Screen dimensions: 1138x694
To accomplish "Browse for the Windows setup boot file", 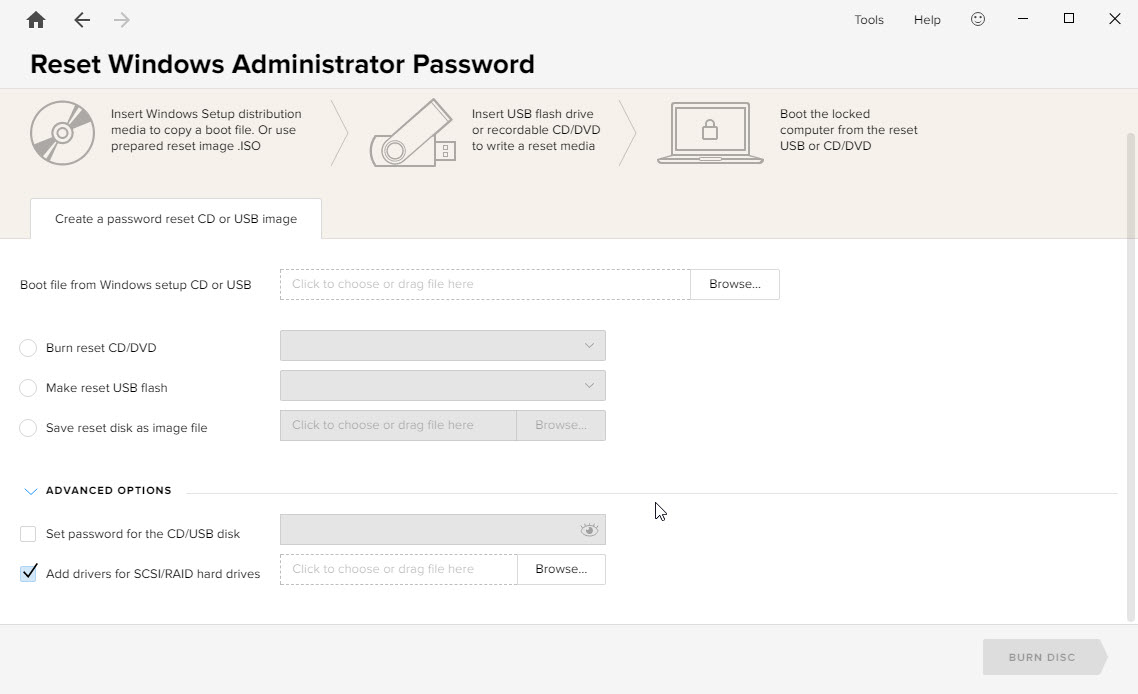I will (734, 284).
